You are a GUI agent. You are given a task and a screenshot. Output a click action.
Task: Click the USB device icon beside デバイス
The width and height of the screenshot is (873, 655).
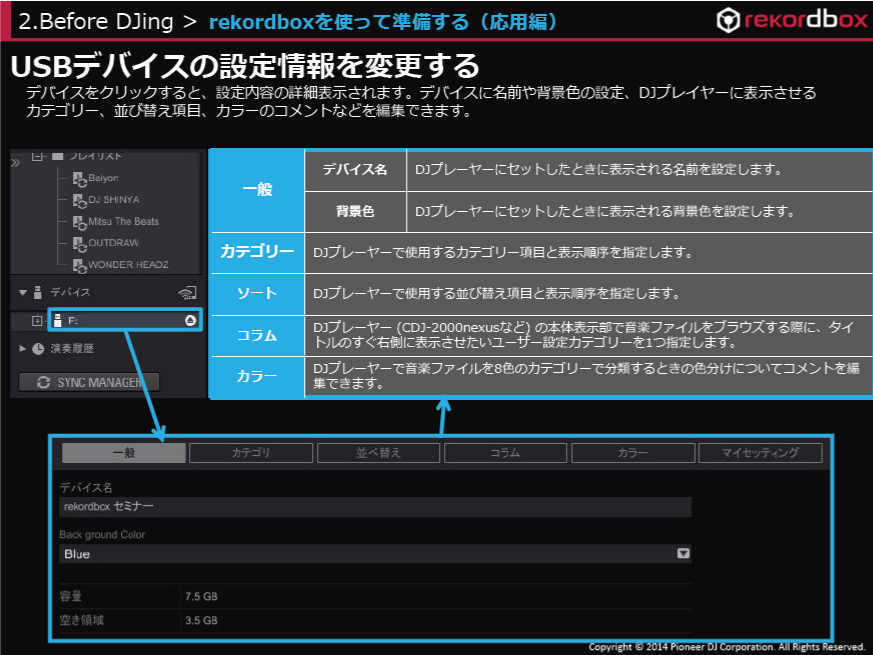[38, 292]
